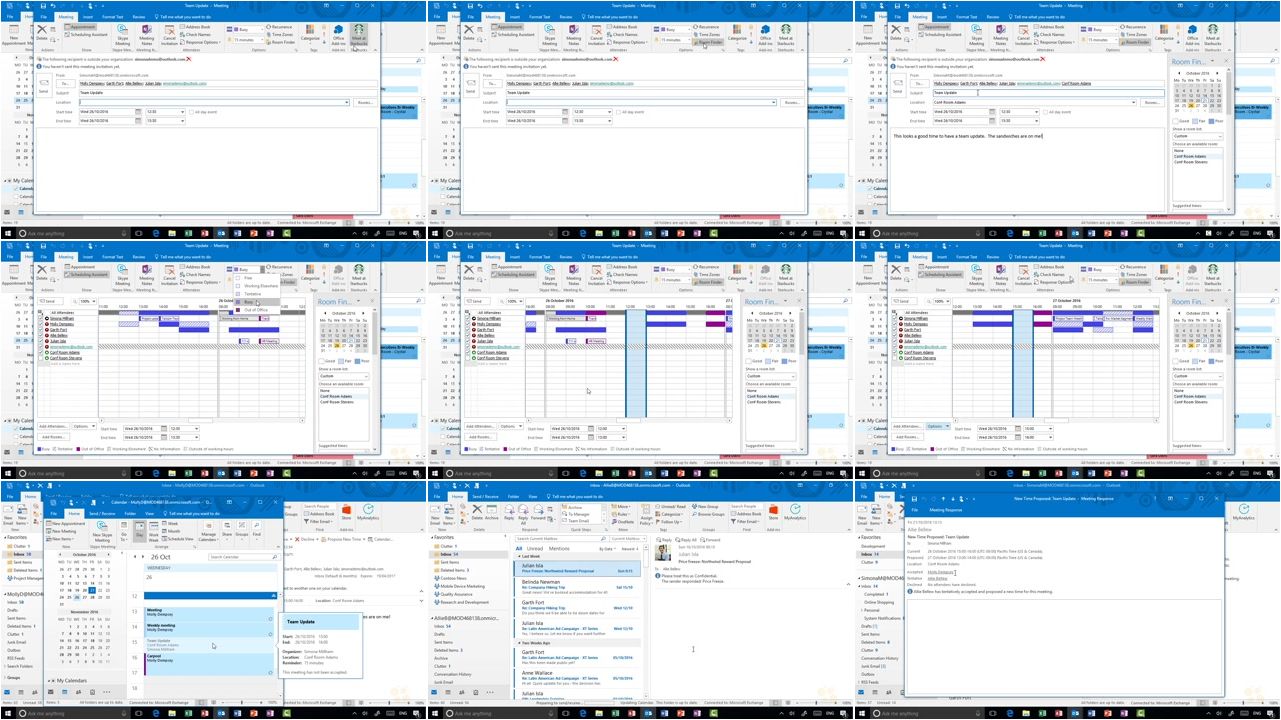
Task: Untick Julian Isla in the 27 October scheduling view
Action: click(895, 341)
